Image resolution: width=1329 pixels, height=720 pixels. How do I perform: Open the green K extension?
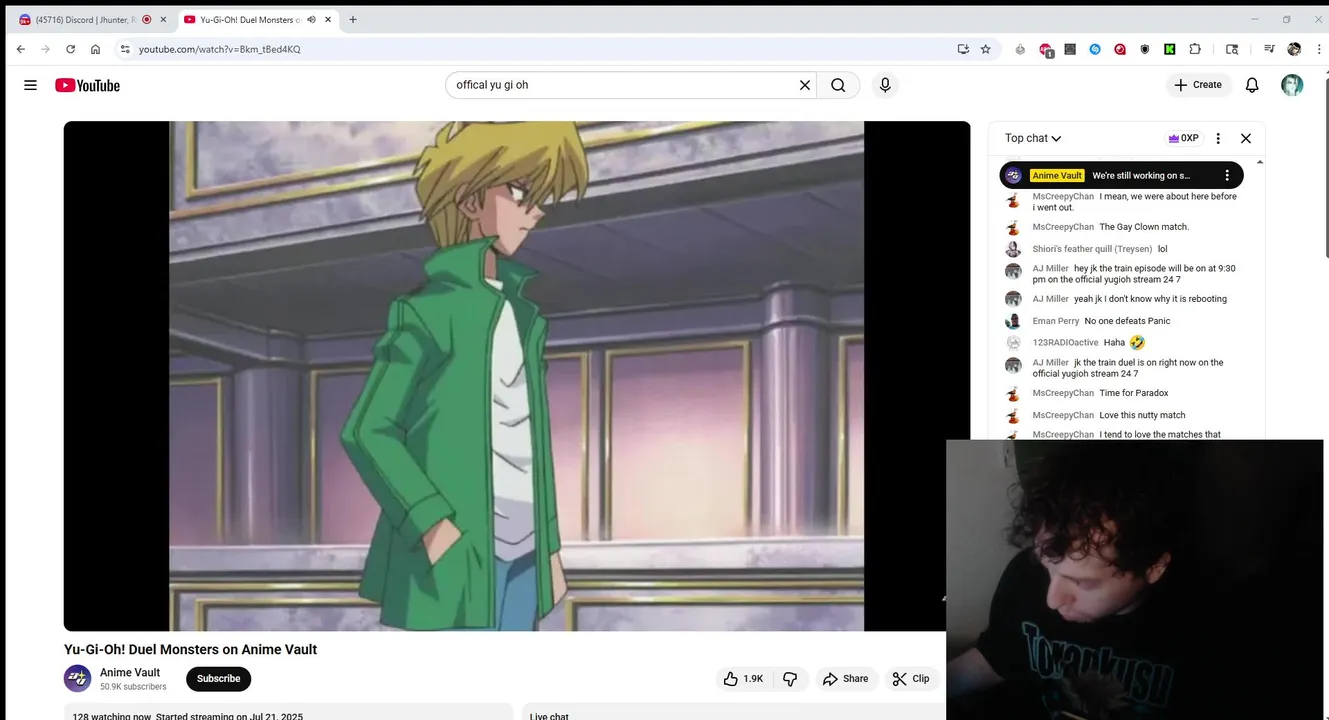pos(1169,49)
